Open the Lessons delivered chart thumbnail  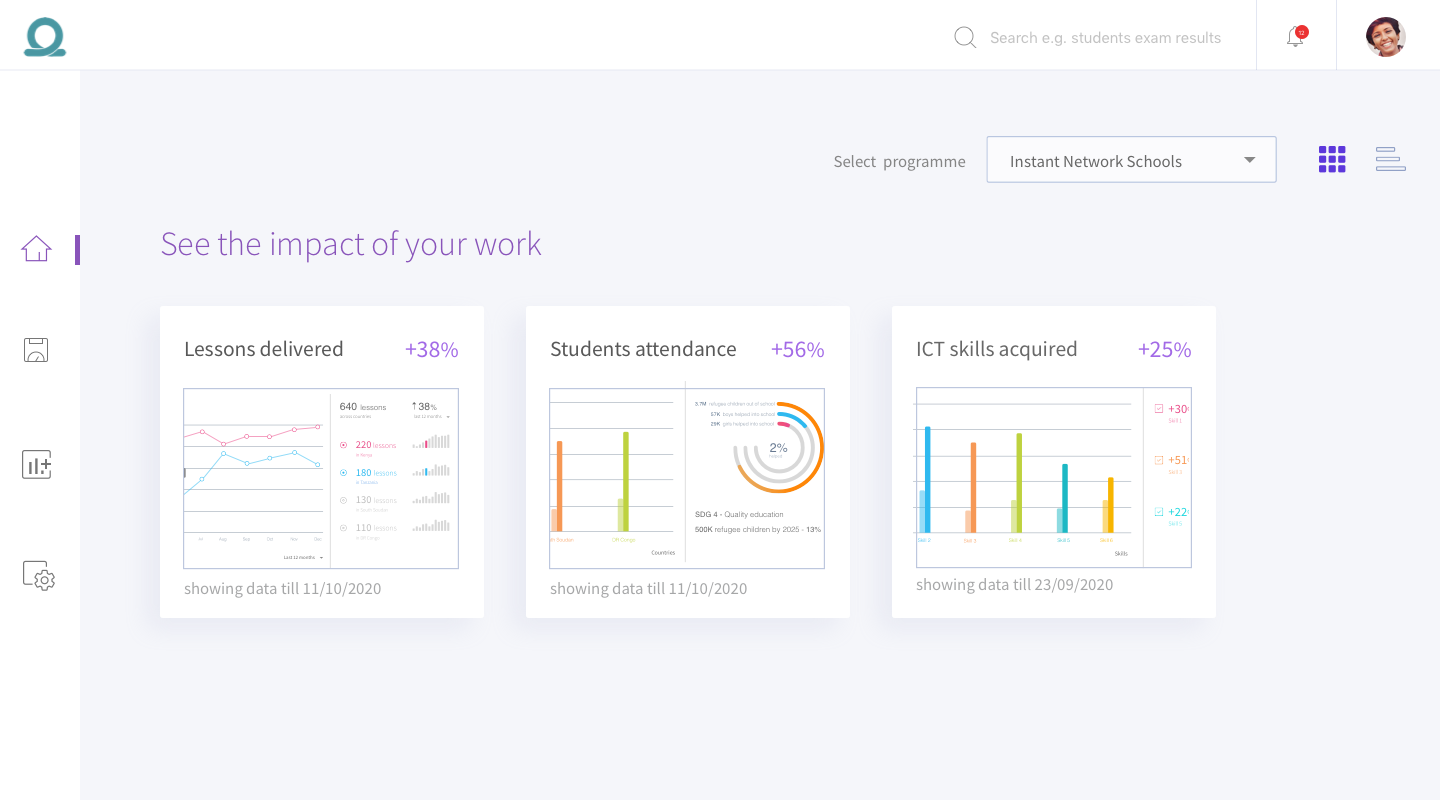321,478
